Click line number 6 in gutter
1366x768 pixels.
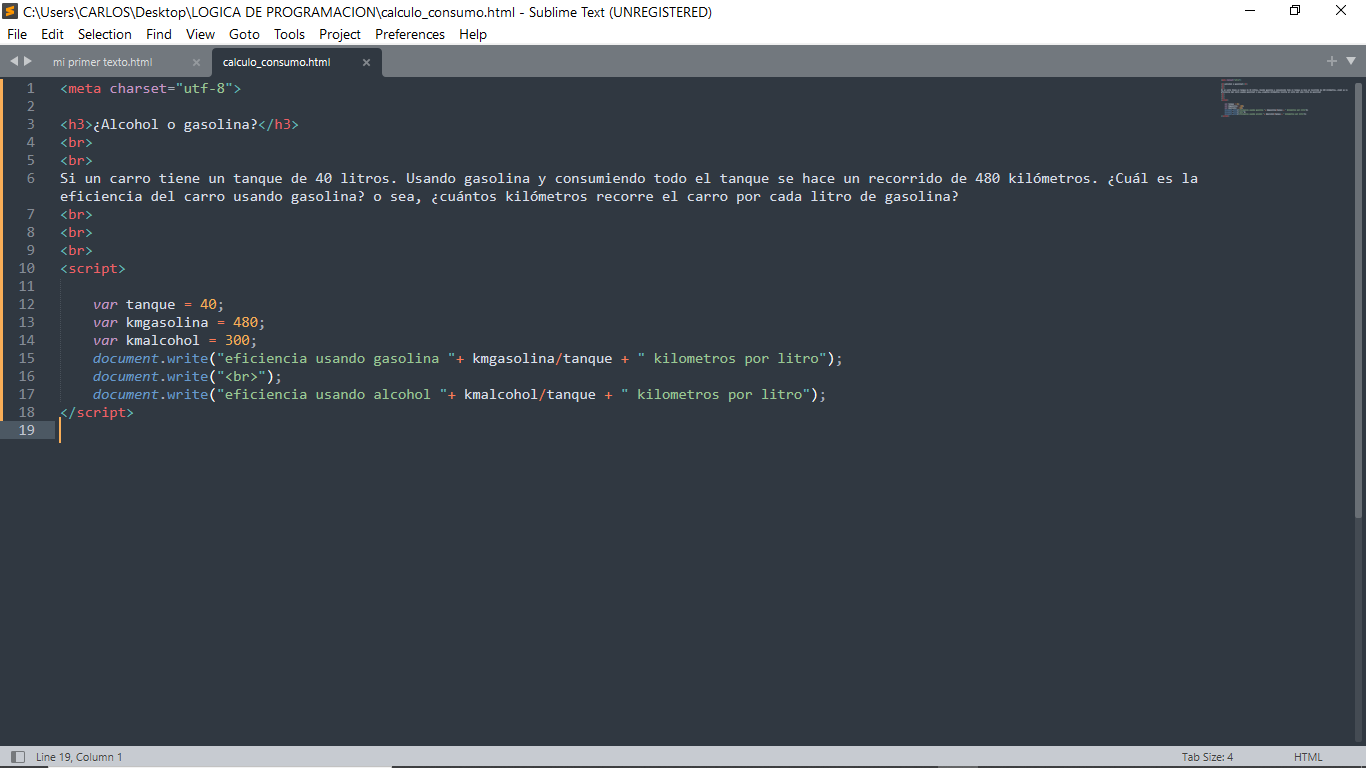coord(30,178)
